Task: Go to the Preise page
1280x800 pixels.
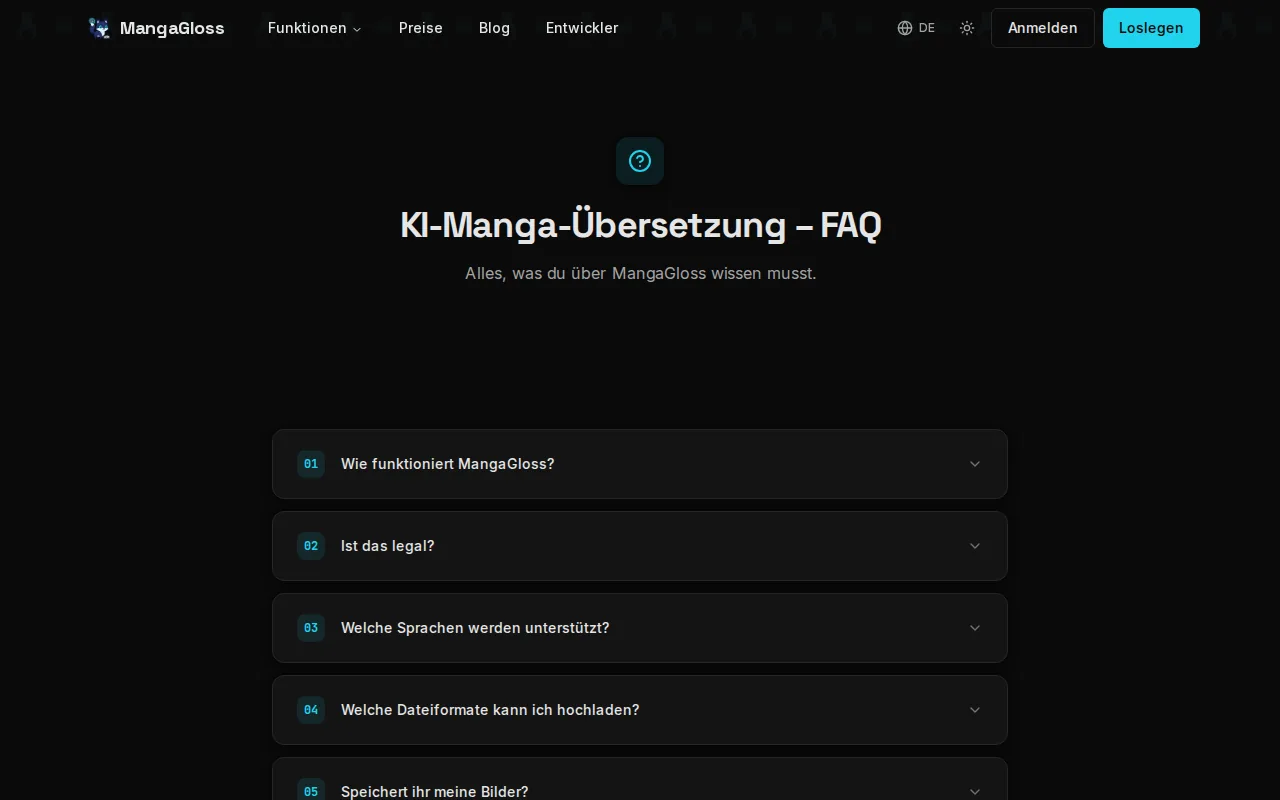Action: pyautogui.click(x=421, y=28)
